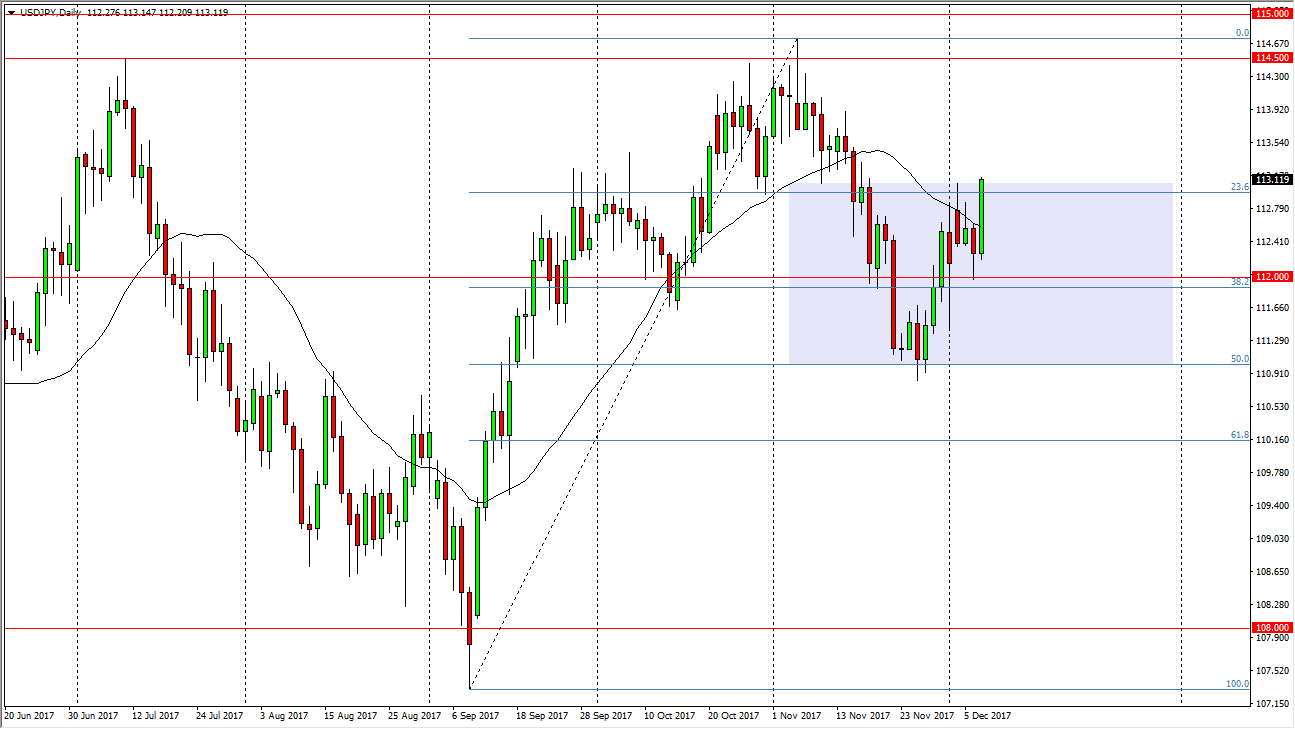The image size is (1295, 729).
Task: Select the 114.500 red price label
Action: (x=1271, y=59)
